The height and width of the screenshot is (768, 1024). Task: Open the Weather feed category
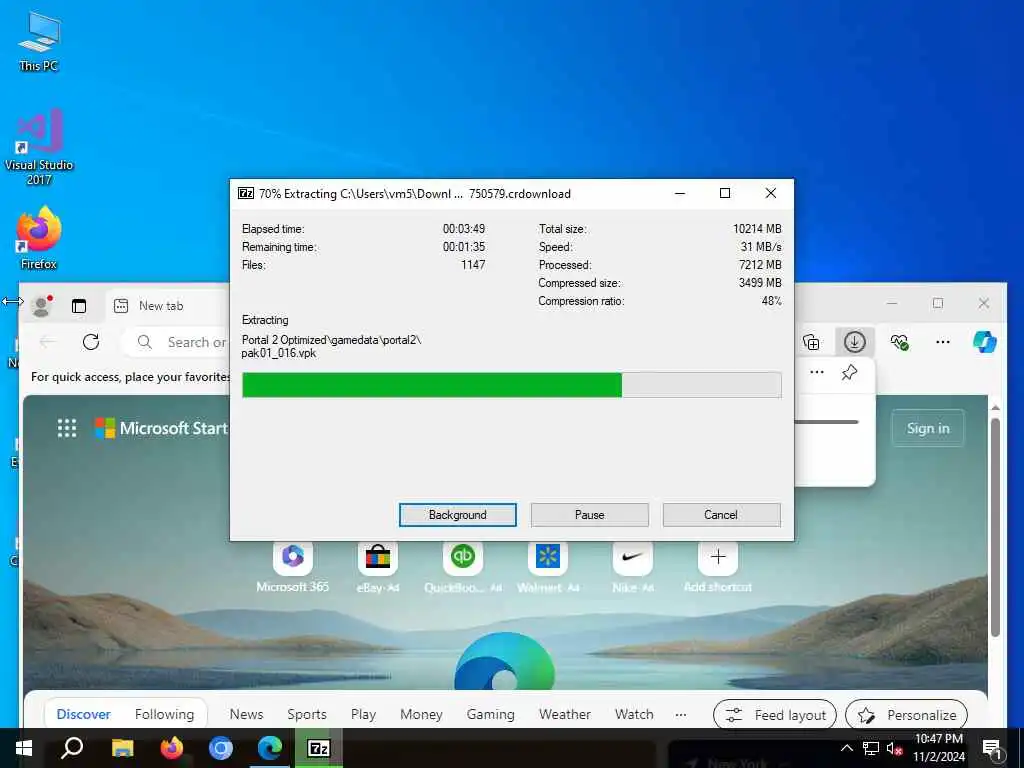[x=565, y=714]
